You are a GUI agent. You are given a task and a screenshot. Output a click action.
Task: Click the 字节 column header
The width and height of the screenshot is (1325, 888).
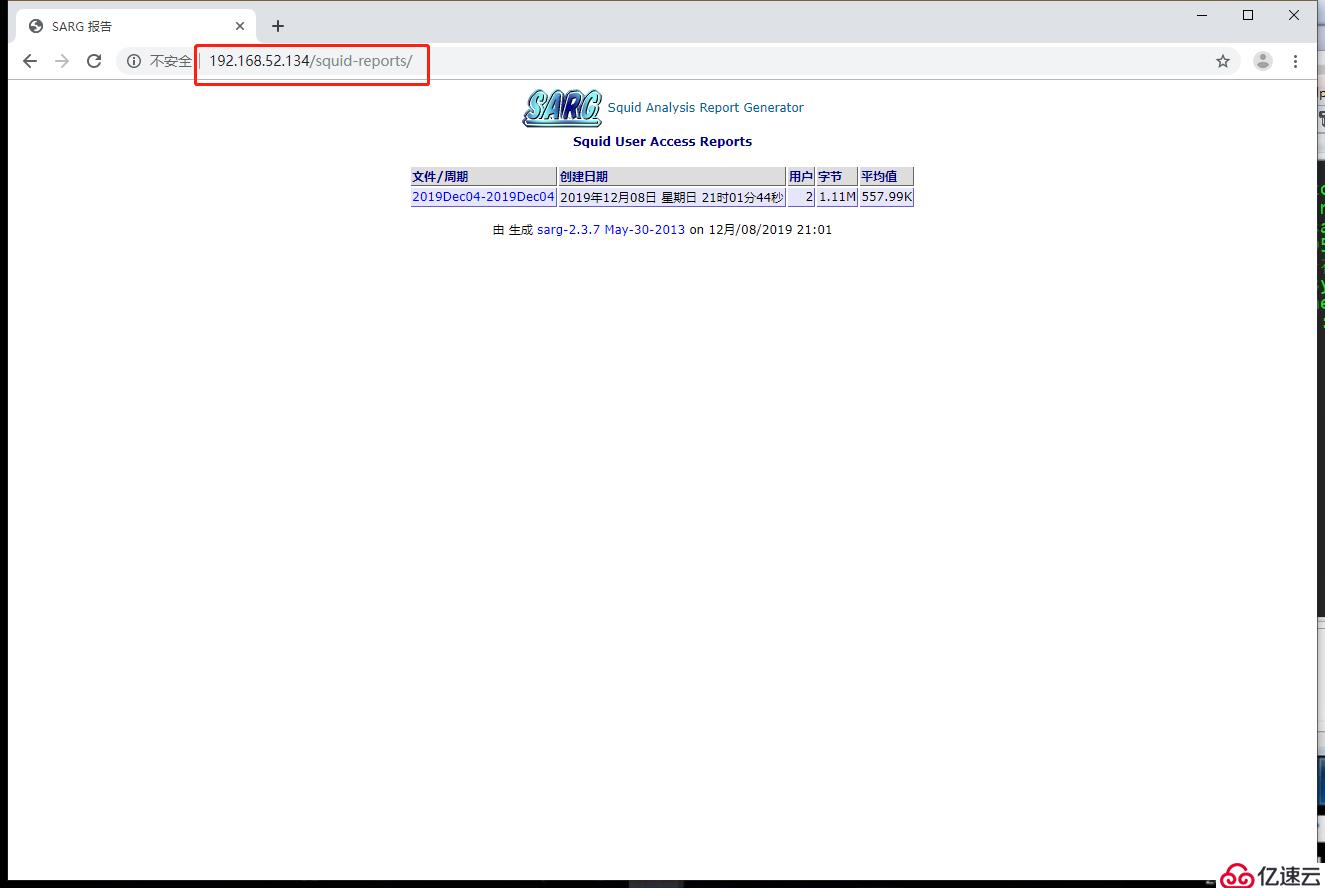tap(837, 176)
